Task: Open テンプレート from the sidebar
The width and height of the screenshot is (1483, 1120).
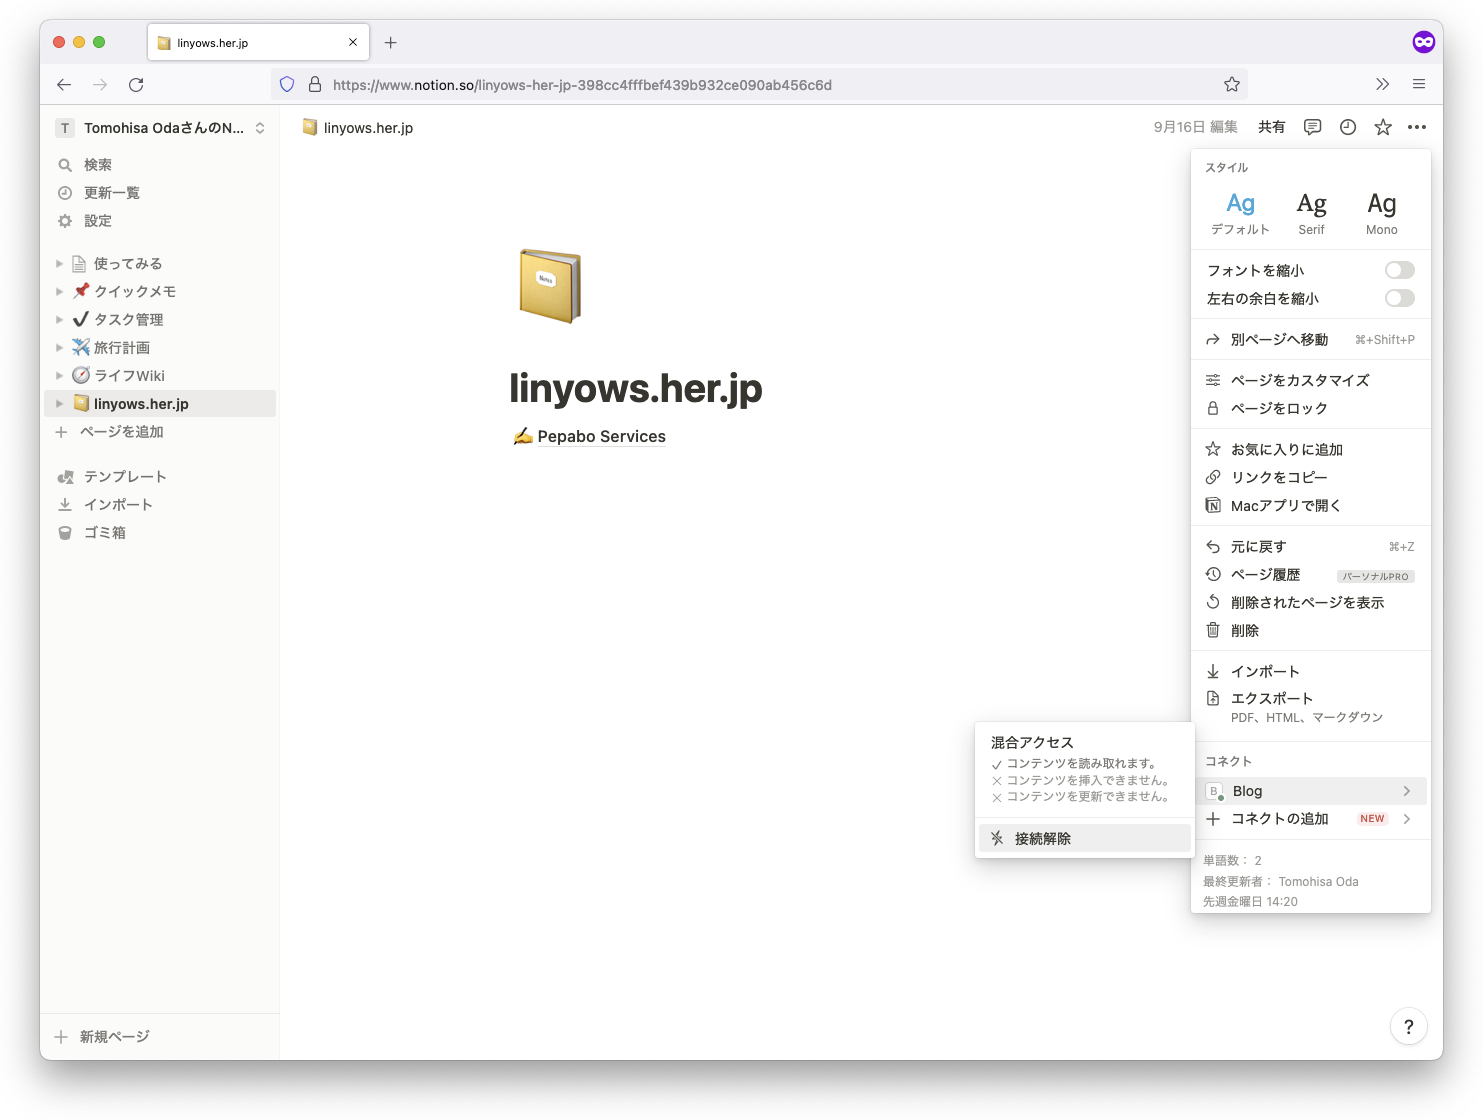Action: click(126, 476)
